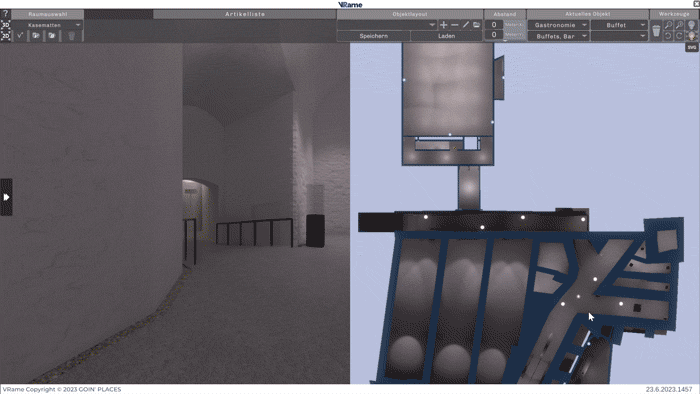Switch to 2D view mode
Screen dimensions: 700x394
[5, 36]
